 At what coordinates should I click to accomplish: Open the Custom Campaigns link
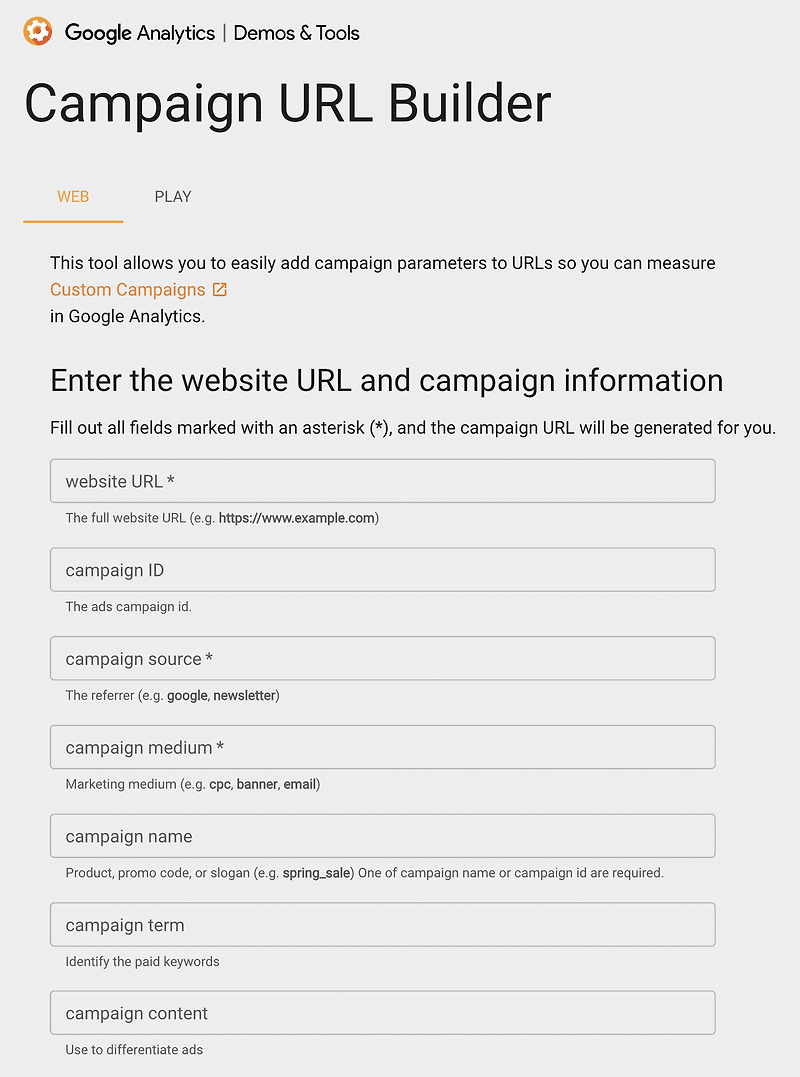click(x=129, y=289)
